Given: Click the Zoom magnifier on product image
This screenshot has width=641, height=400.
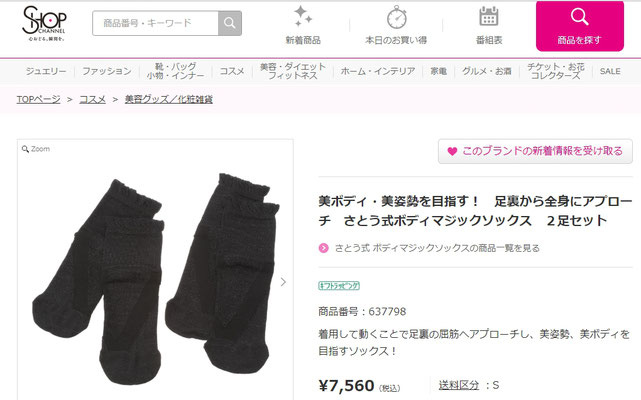Looking at the screenshot, I should point(36,149).
